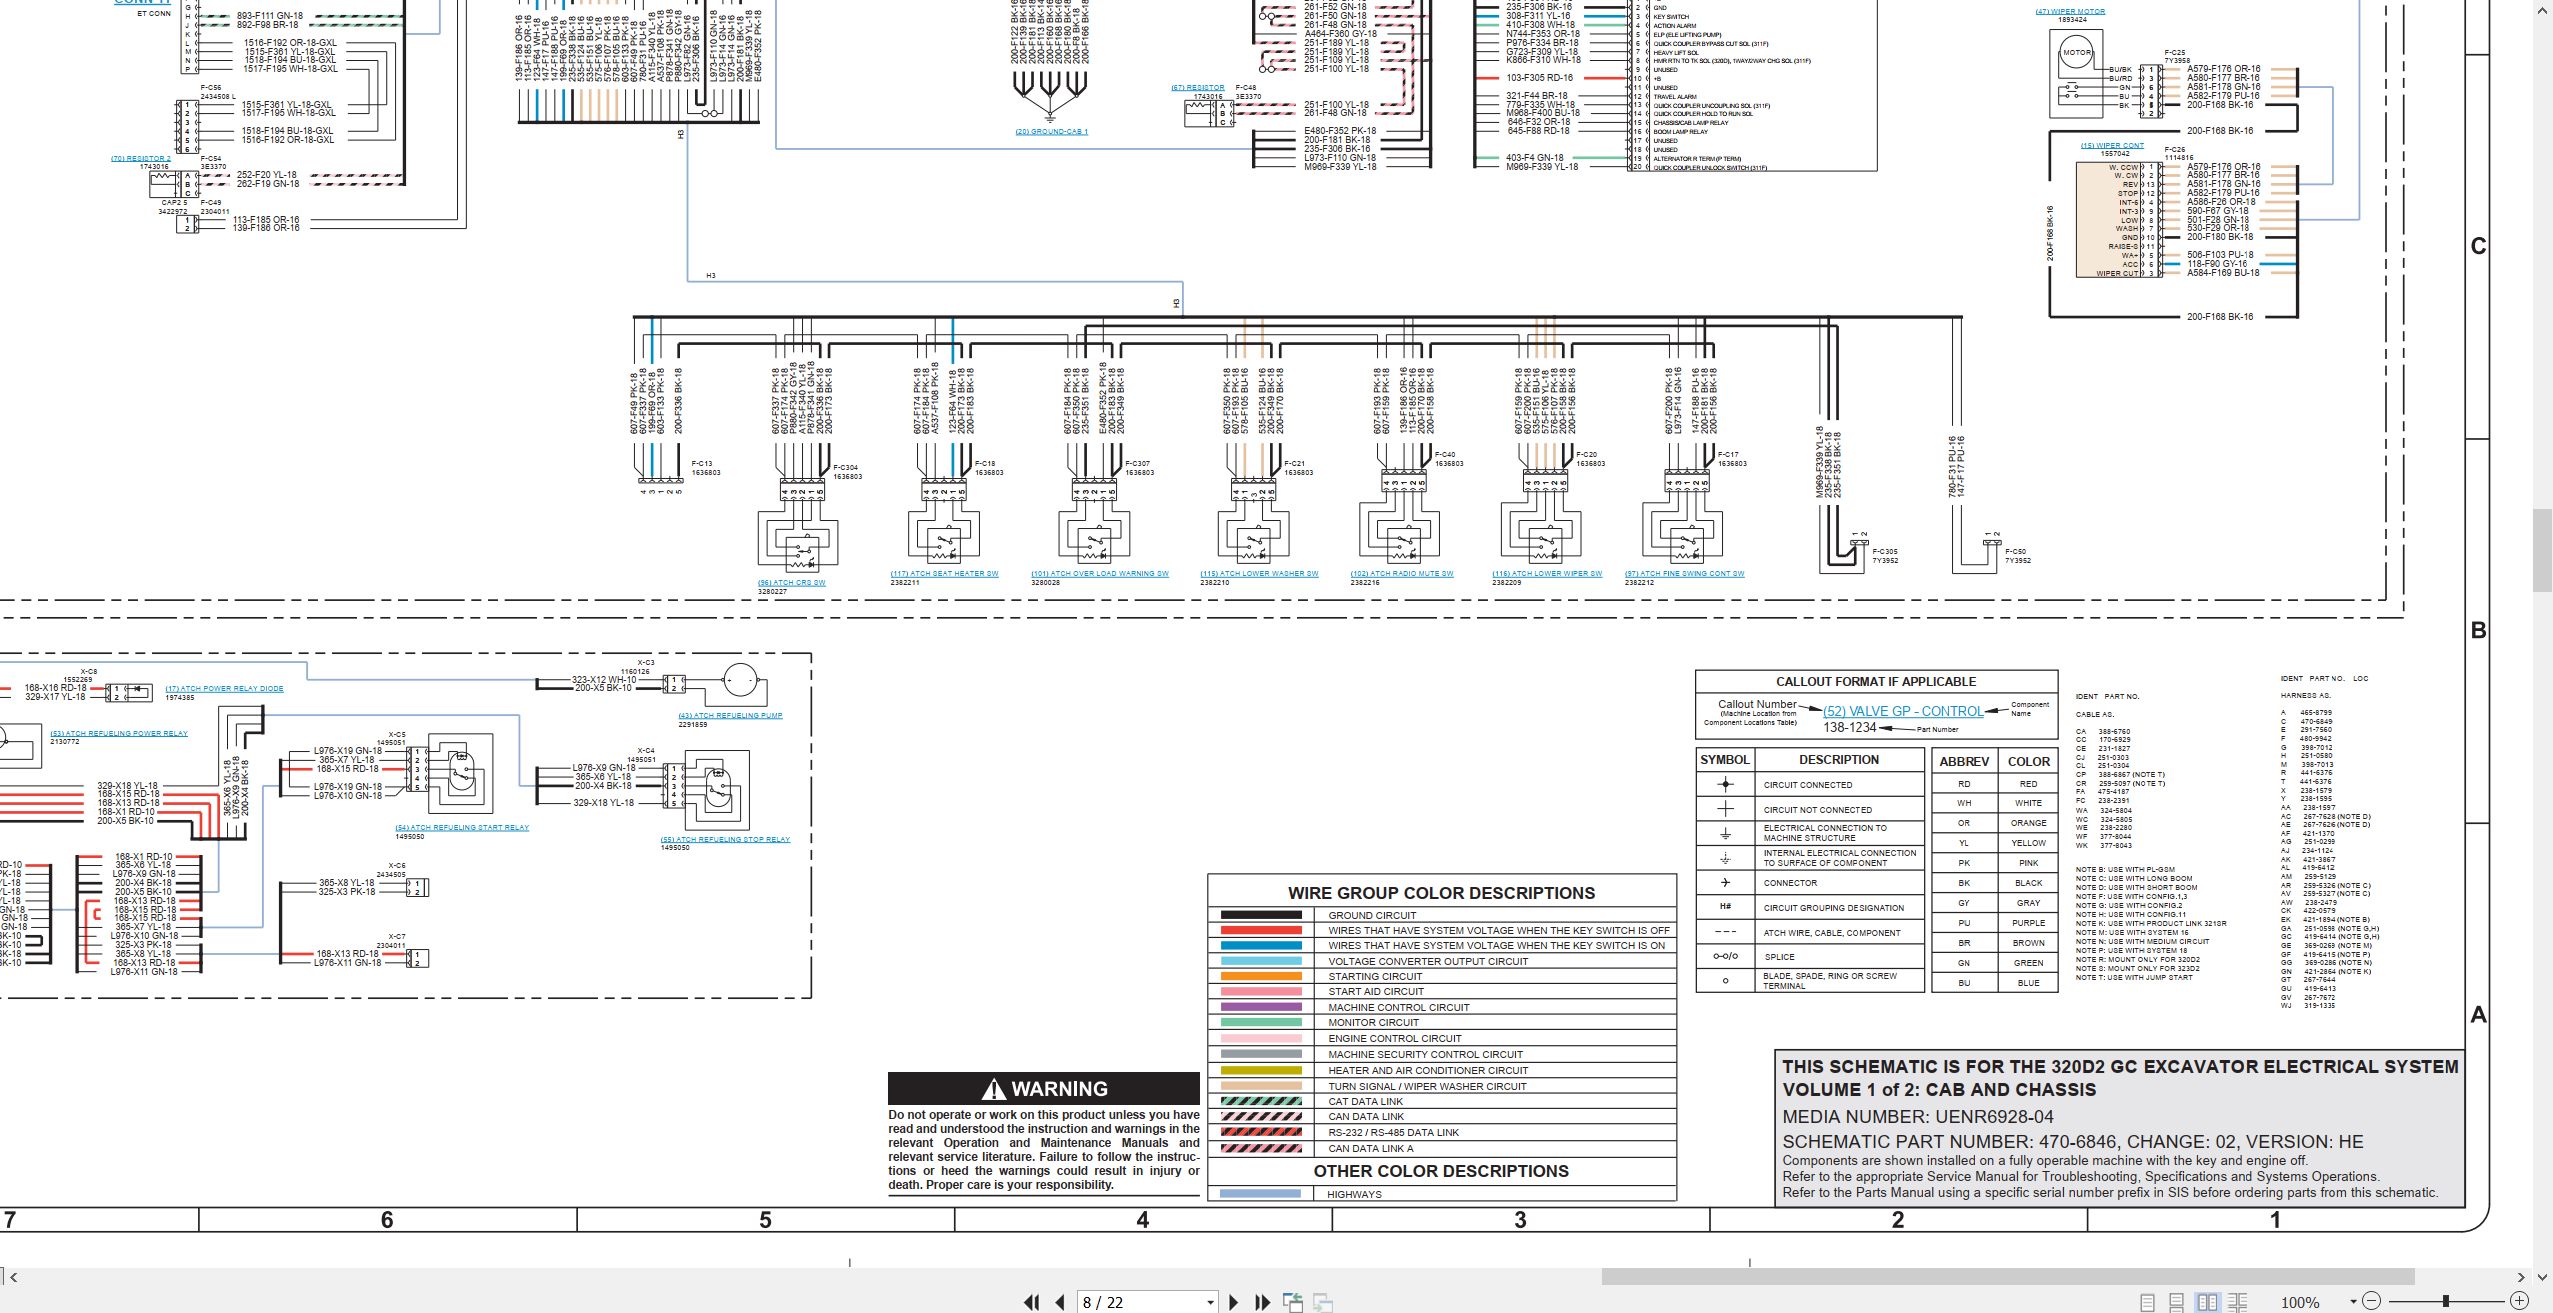Open the (116) ATCH LOWER WIPER SW link
The image size is (2553, 1313).
pos(1547,574)
